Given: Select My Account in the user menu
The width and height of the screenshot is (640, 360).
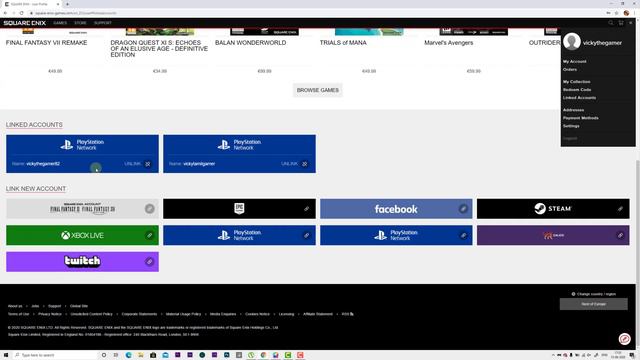Looking at the screenshot, I should click(574, 61).
